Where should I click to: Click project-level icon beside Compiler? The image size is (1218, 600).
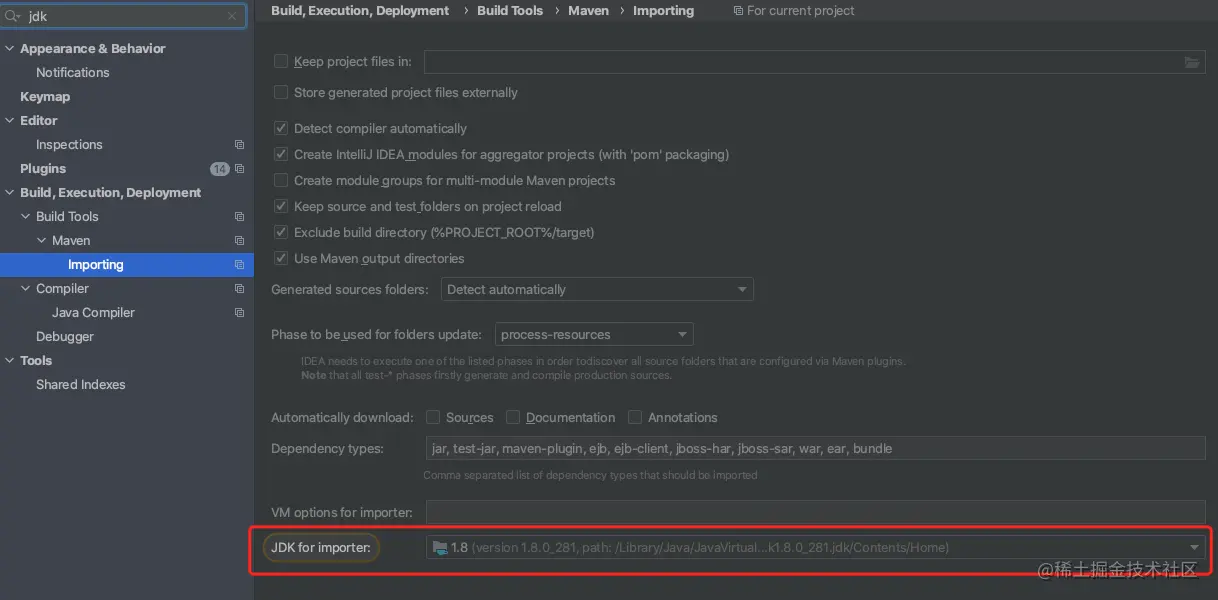tap(239, 289)
